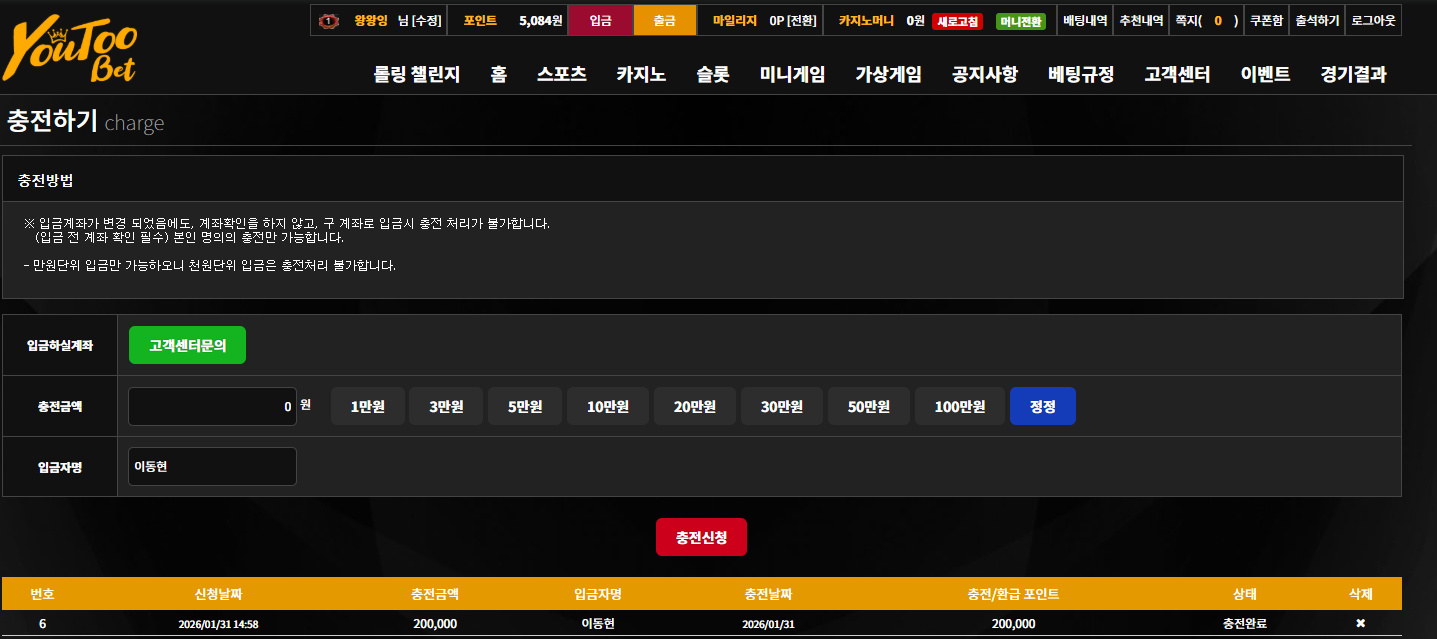The height and width of the screenshot is (639, 1437).
Task: Click the 로그아웃 logout link
Action: coord(1373,20)
